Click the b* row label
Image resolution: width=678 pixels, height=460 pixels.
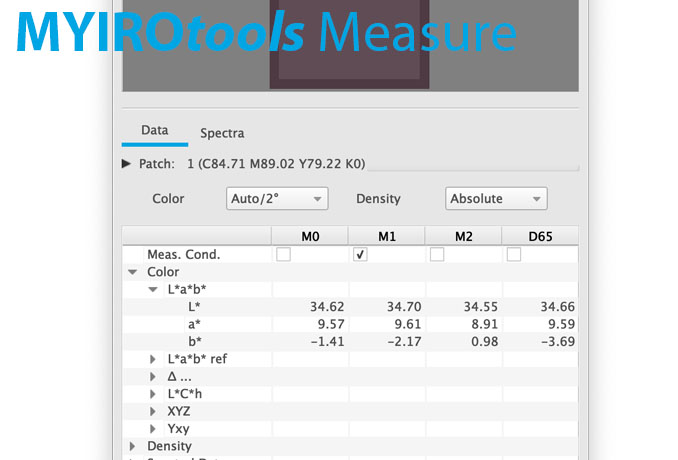(195, 342)
